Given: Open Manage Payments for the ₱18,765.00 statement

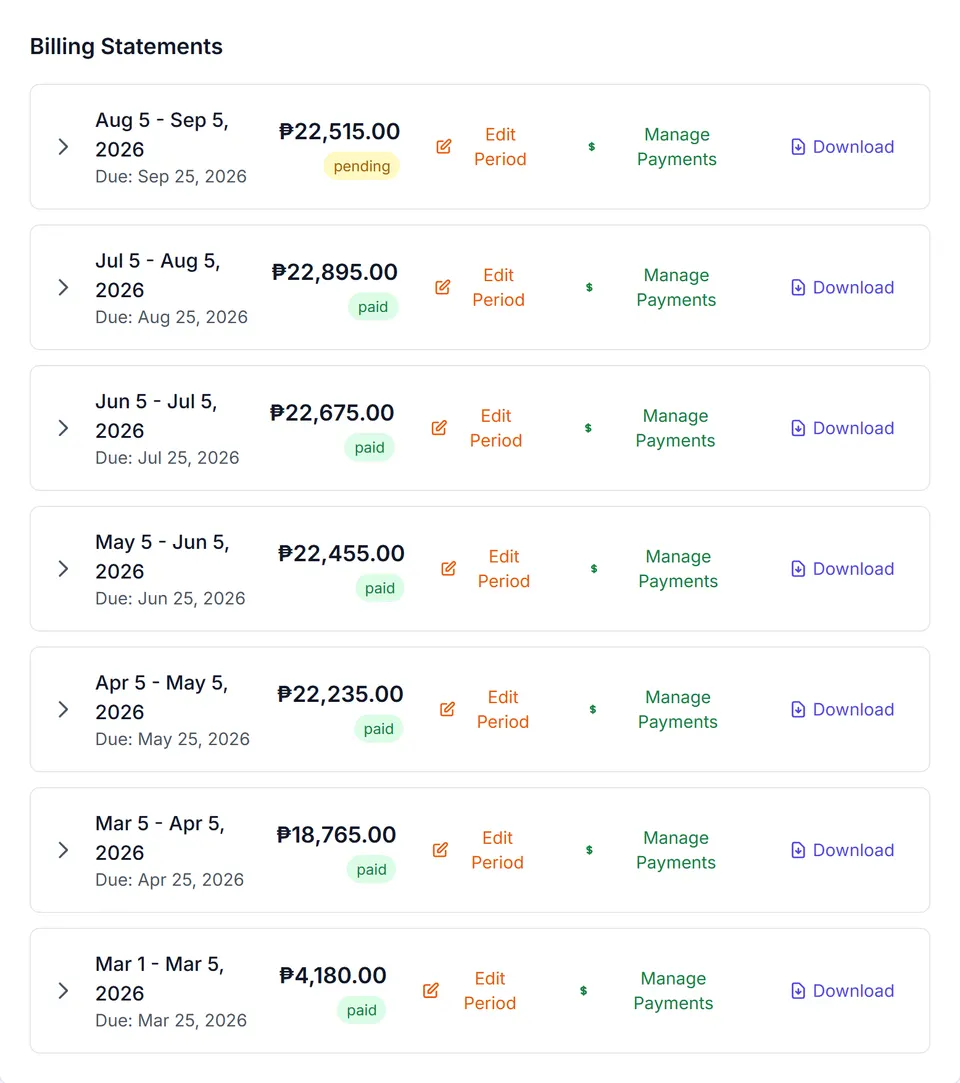Looking at the screenshot, I should click(675, 850).
